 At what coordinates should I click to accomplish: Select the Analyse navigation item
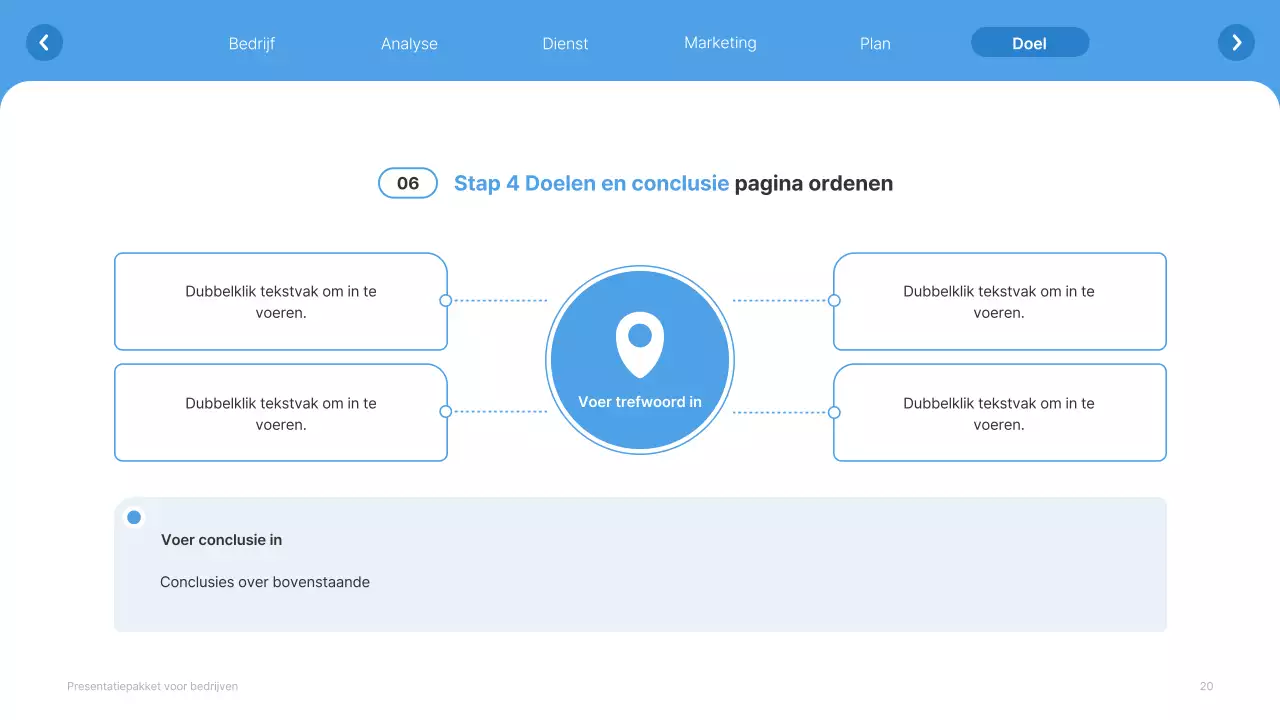pos(409,43)
